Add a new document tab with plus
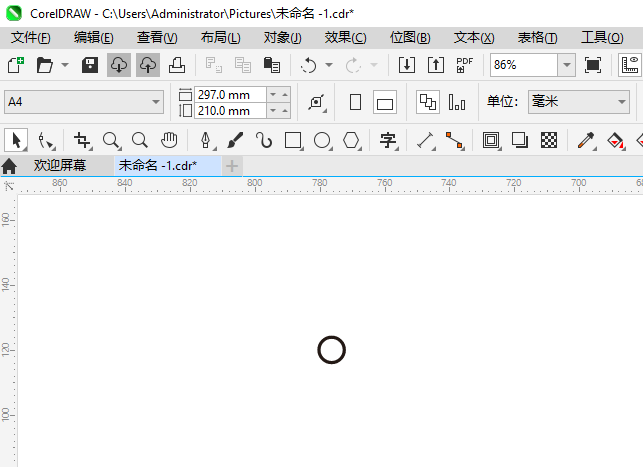Screen dimensions: 643x467 point(232,166)
